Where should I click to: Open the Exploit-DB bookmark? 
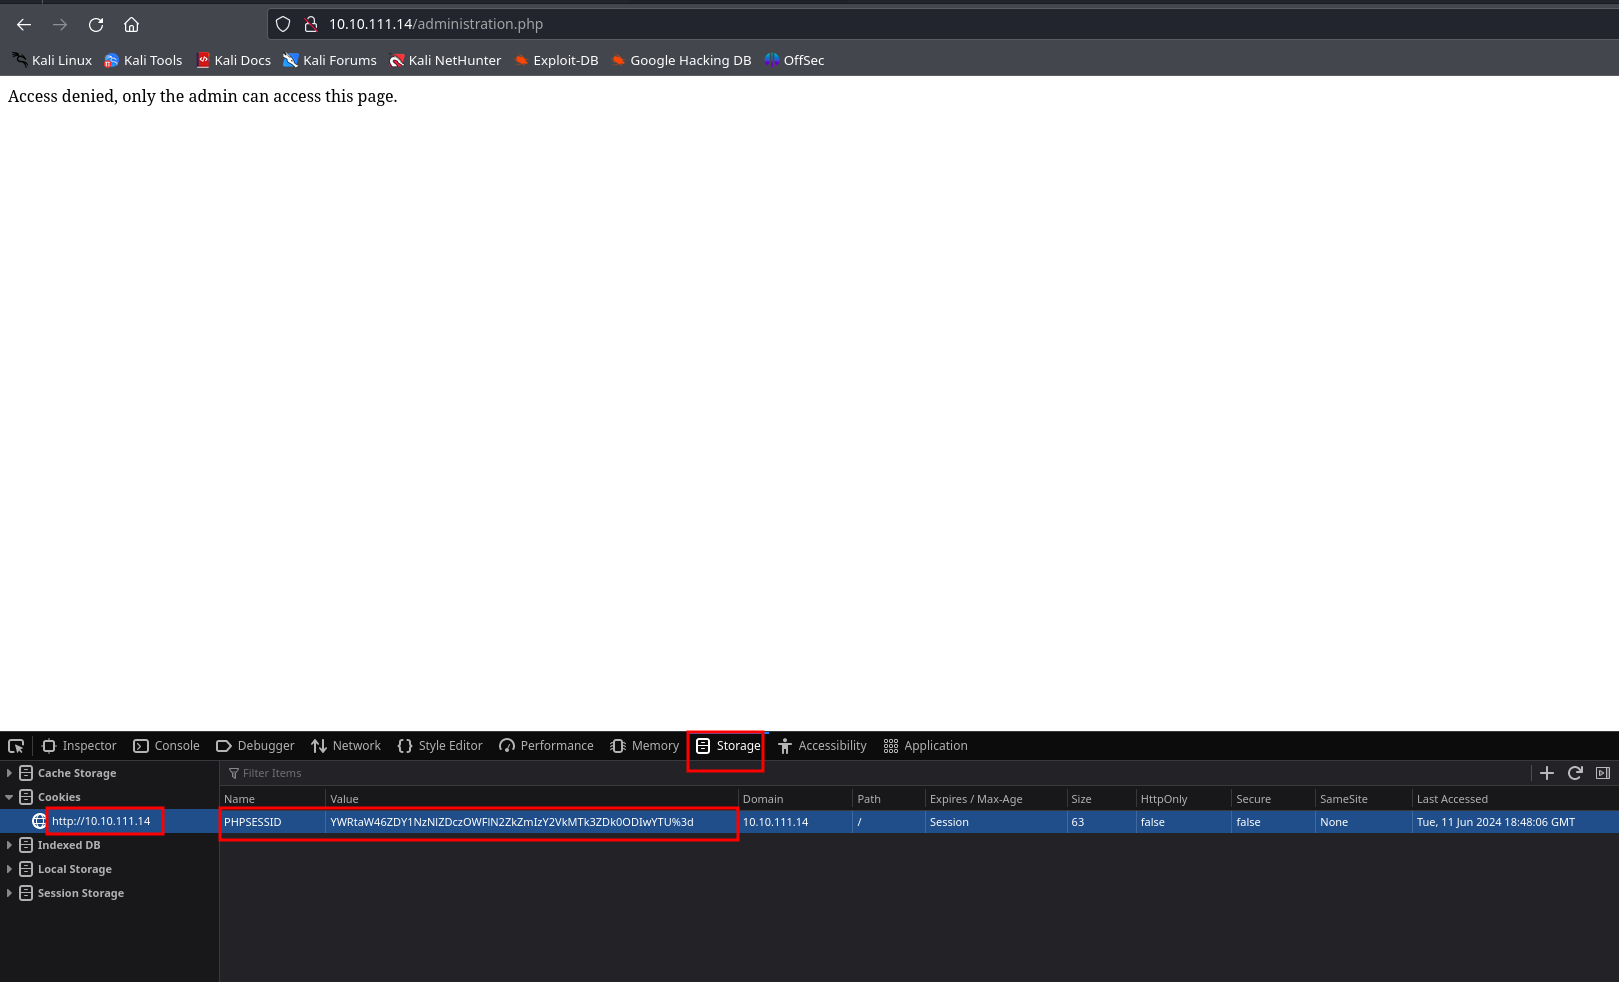(556, 60)
